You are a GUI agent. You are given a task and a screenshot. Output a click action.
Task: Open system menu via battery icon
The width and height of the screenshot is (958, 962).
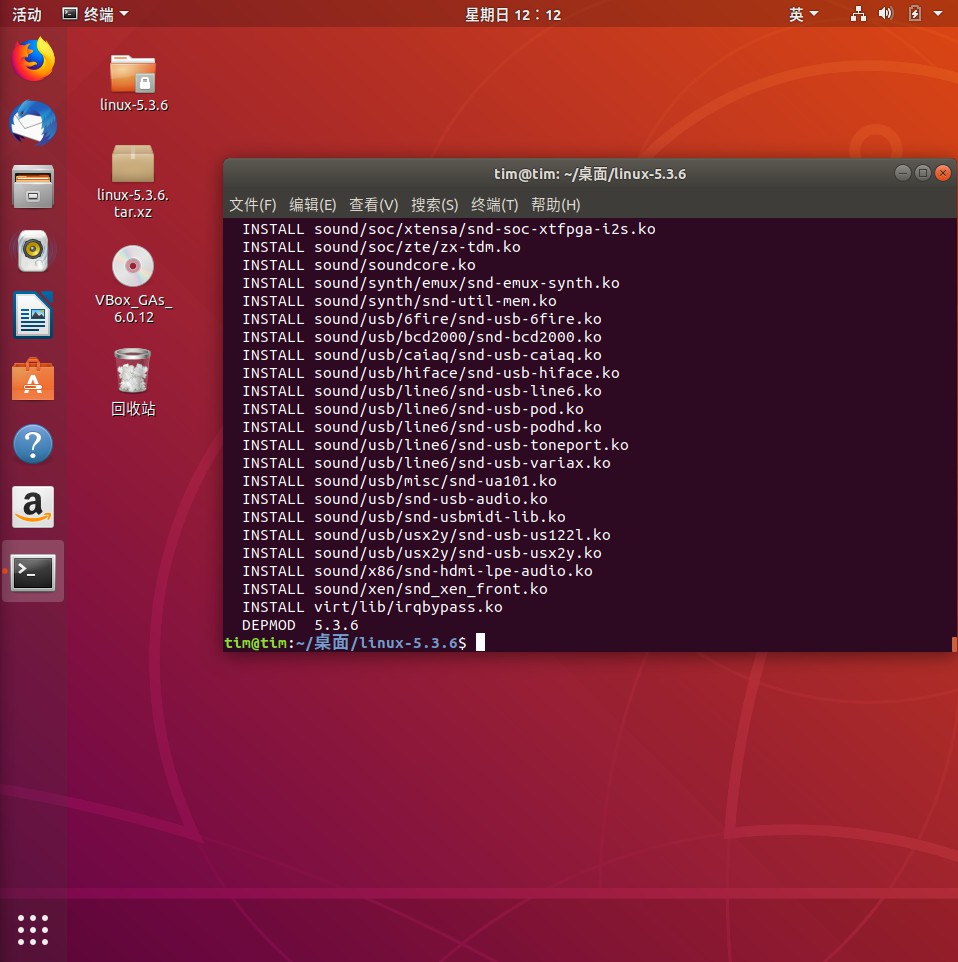(914, 14)
